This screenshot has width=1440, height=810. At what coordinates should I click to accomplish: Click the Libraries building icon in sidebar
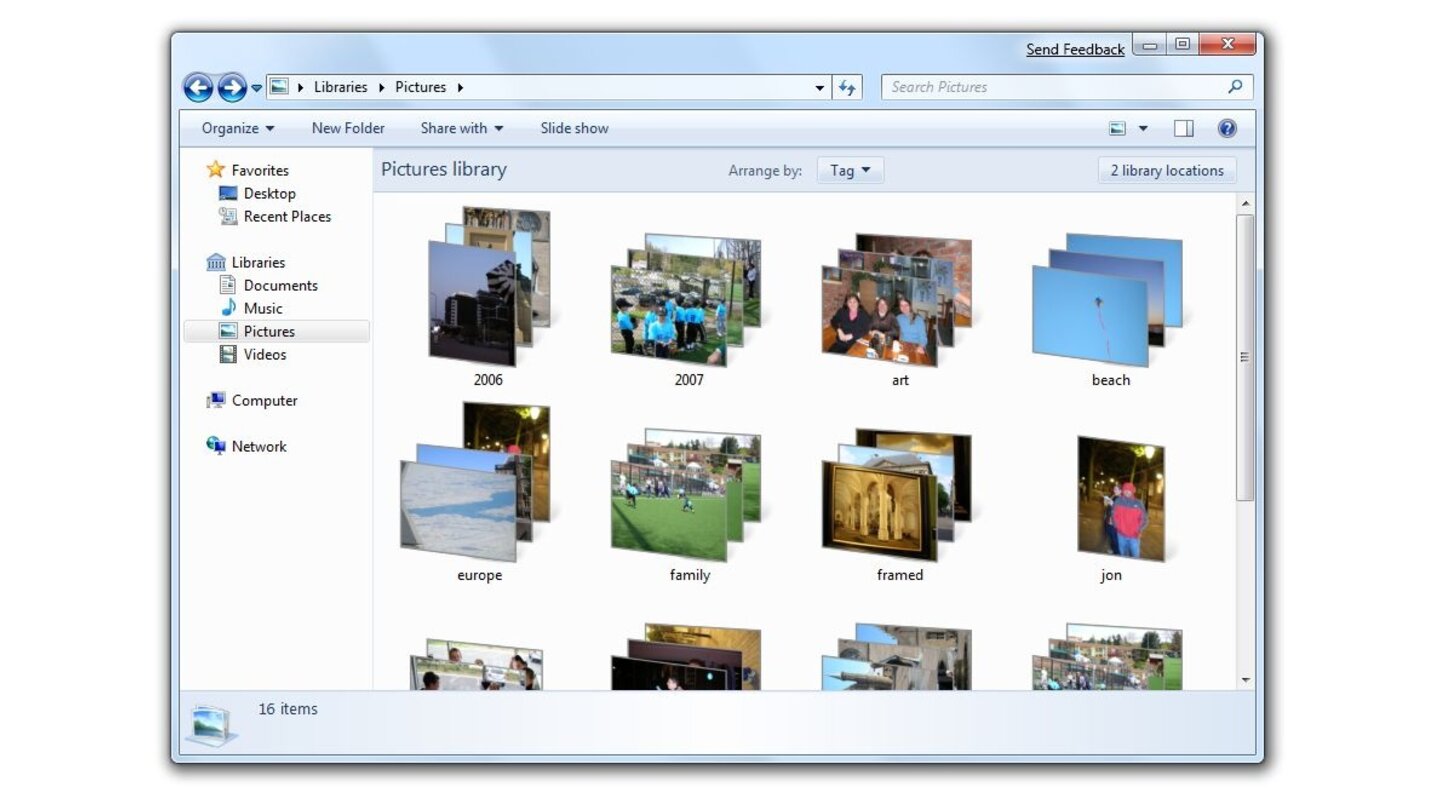215,262
